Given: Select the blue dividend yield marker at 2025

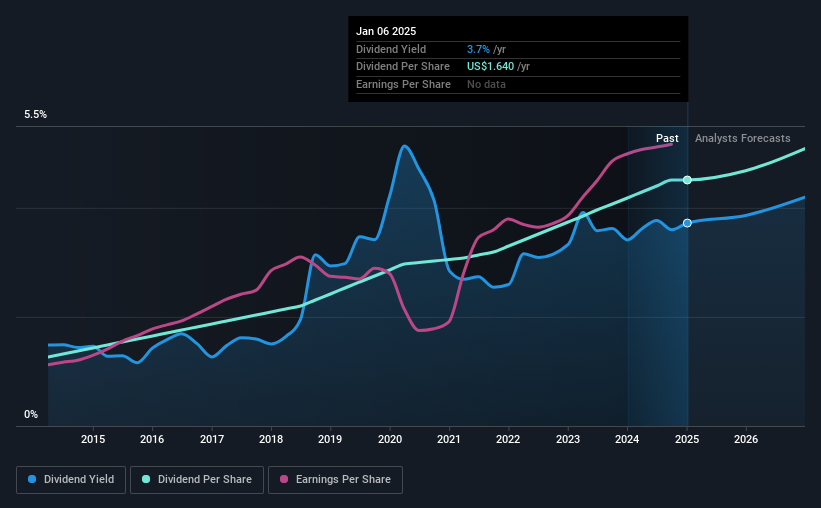Looking at the screenshot, I should click(687, 223).
